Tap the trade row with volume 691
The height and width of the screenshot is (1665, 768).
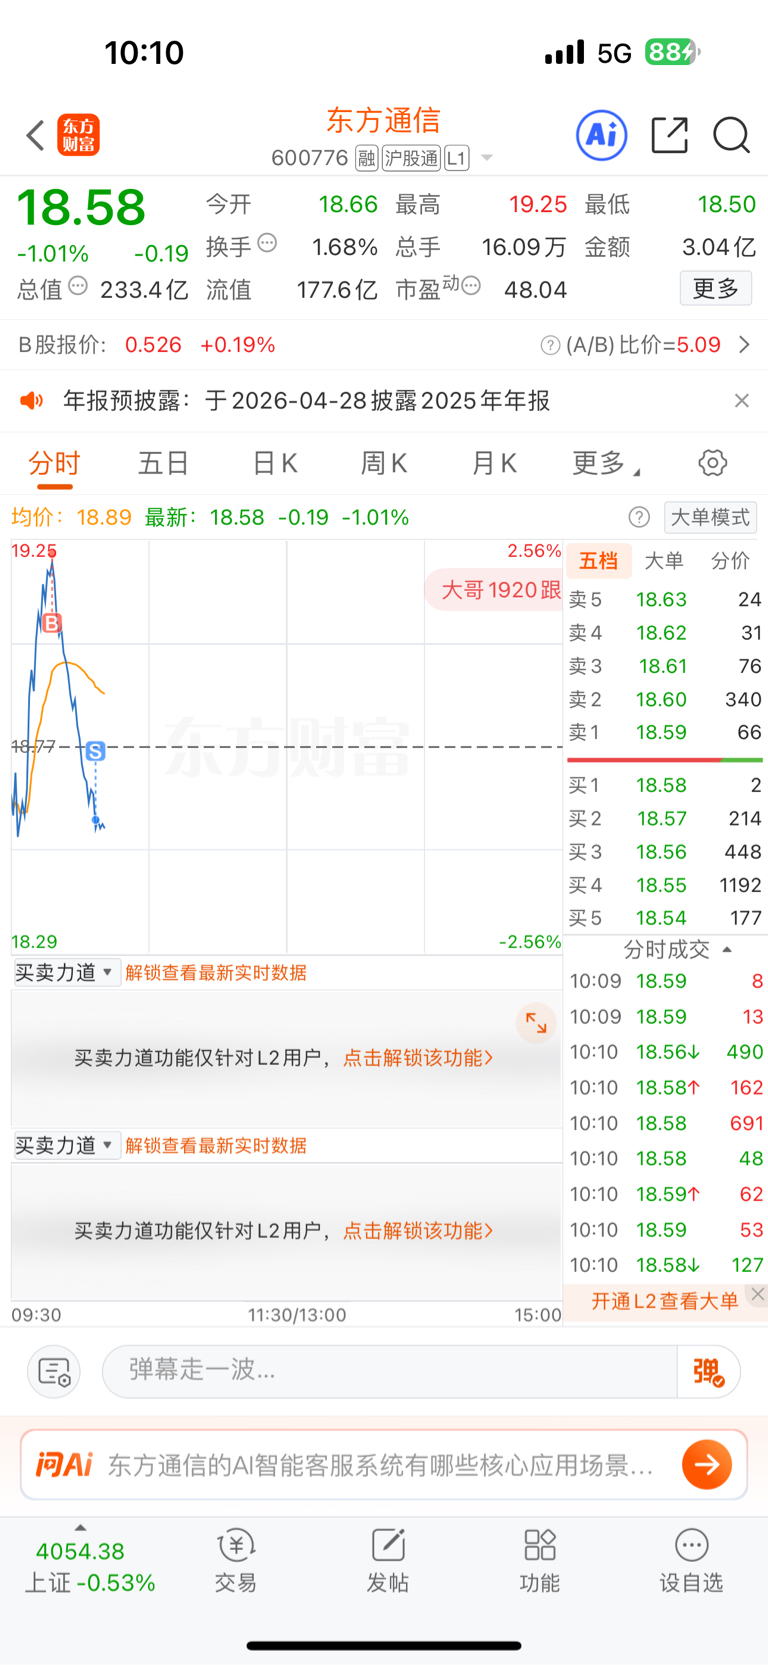tap(666, 1123)
